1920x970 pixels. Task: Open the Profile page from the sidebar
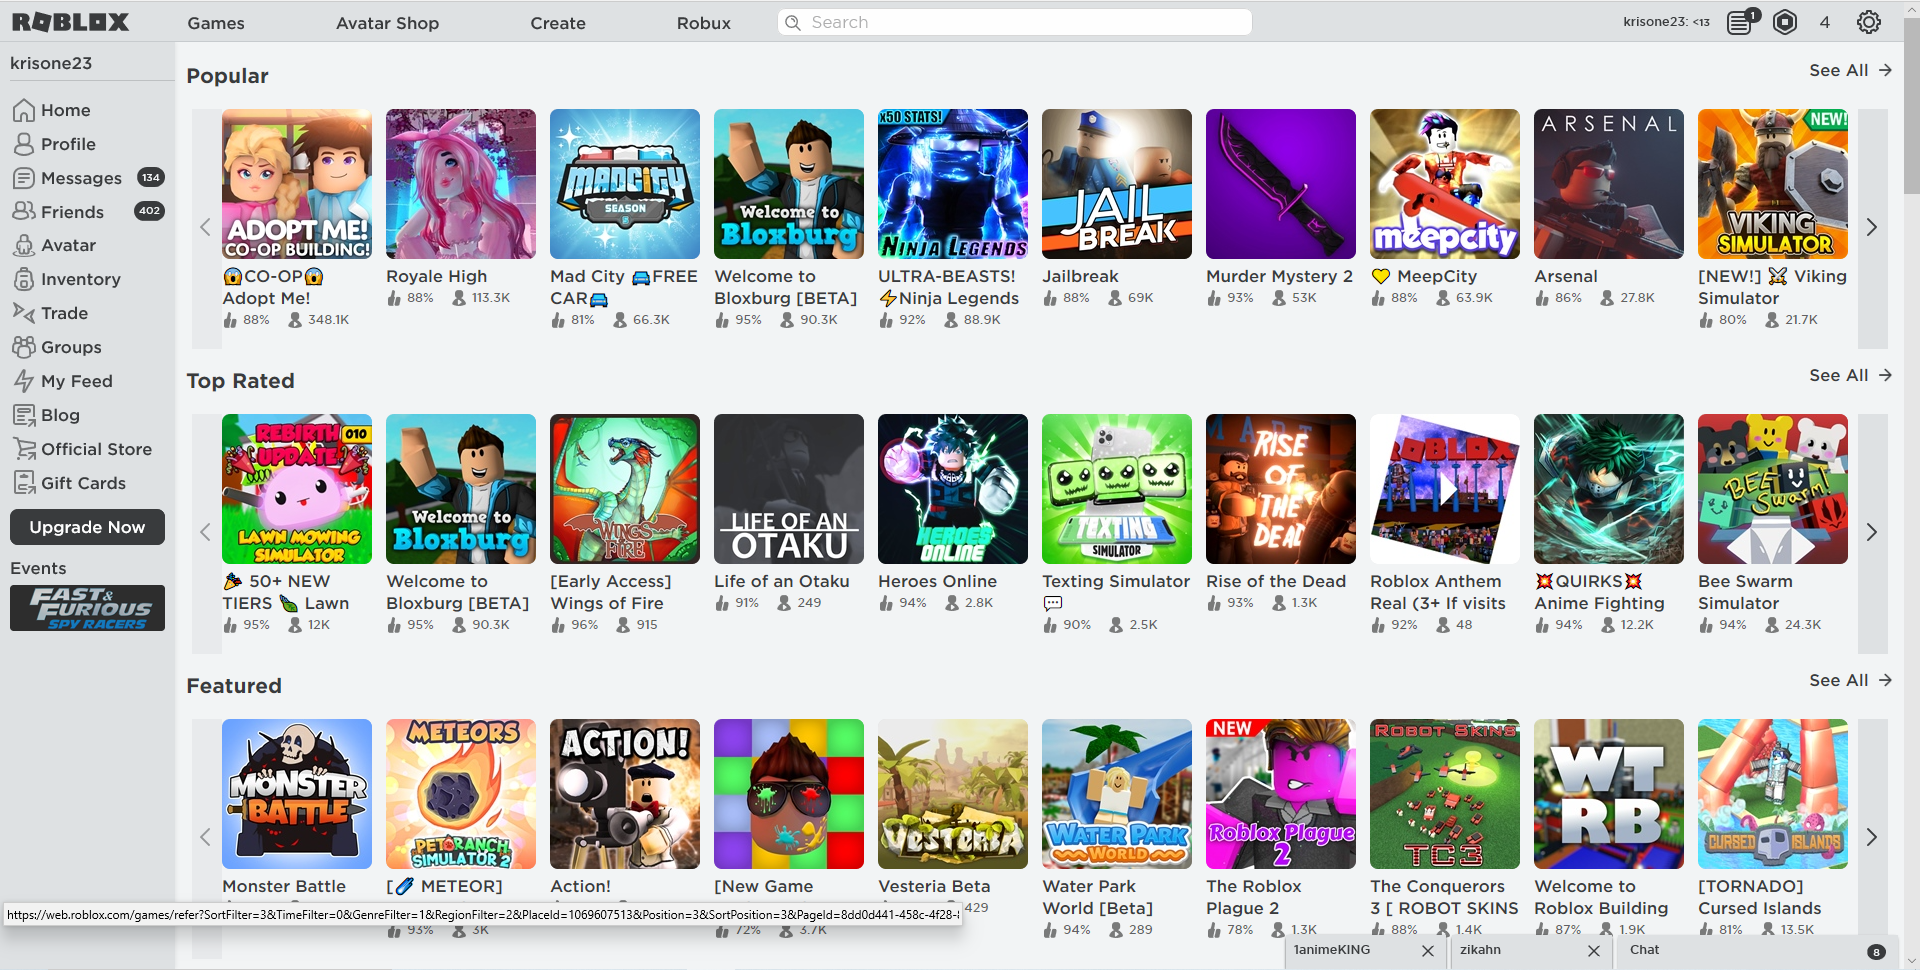[x=54, y=144]
